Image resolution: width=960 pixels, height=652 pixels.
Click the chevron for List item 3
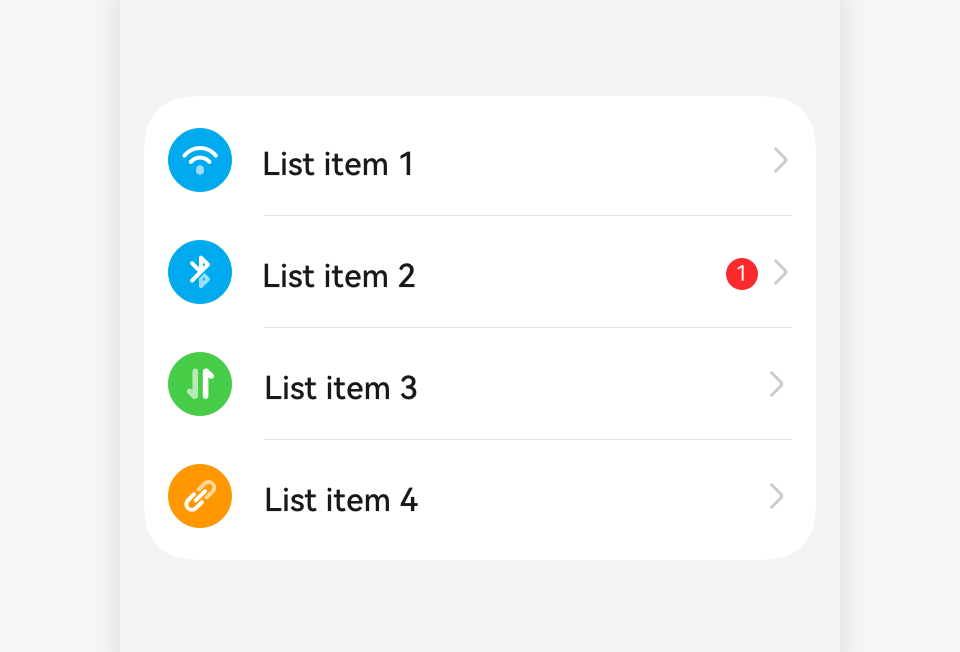[777, 384]
